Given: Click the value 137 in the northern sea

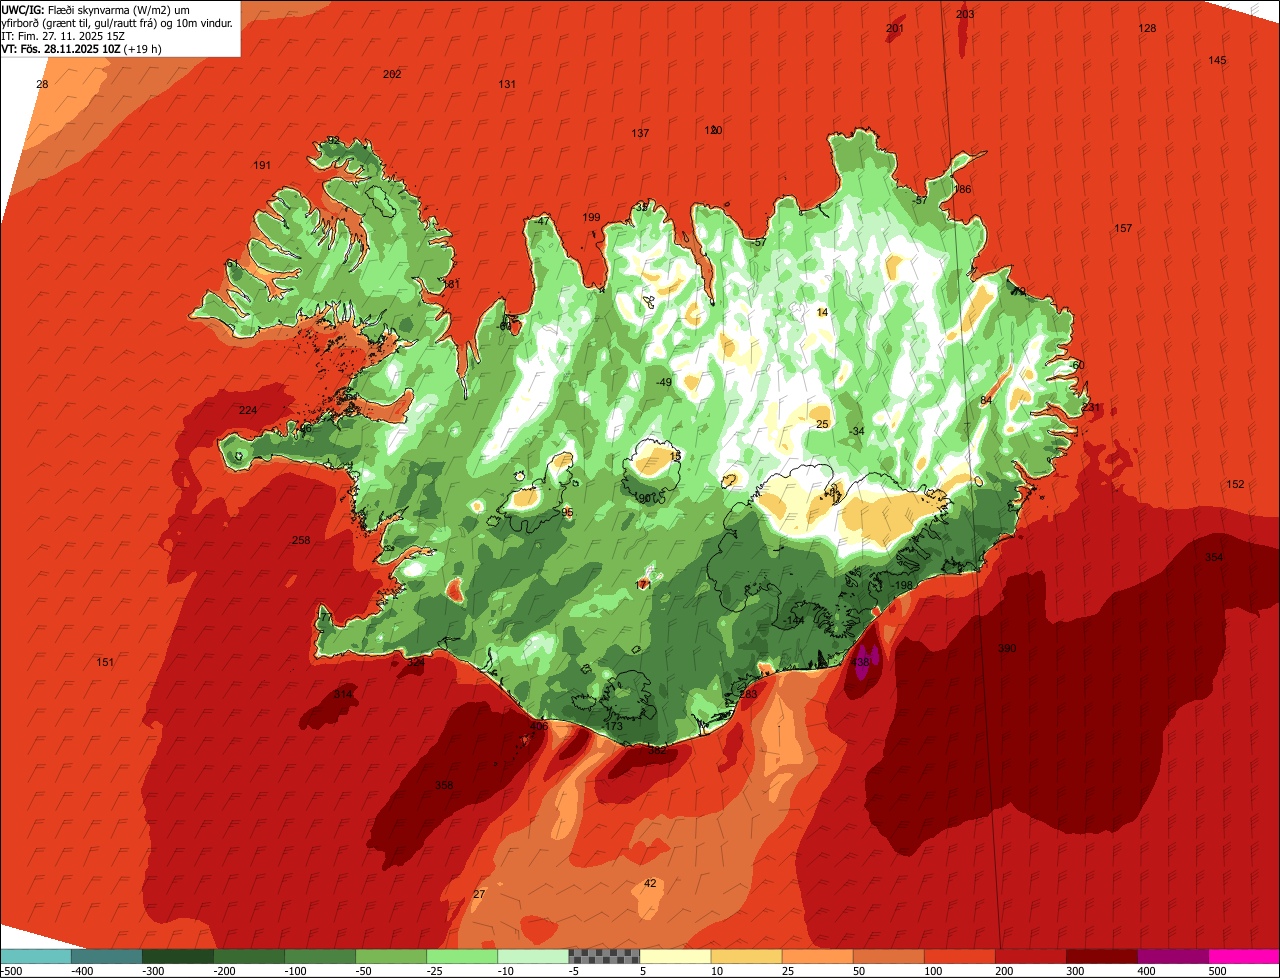Looking at the screenshot, I should [x=640, y=134].
